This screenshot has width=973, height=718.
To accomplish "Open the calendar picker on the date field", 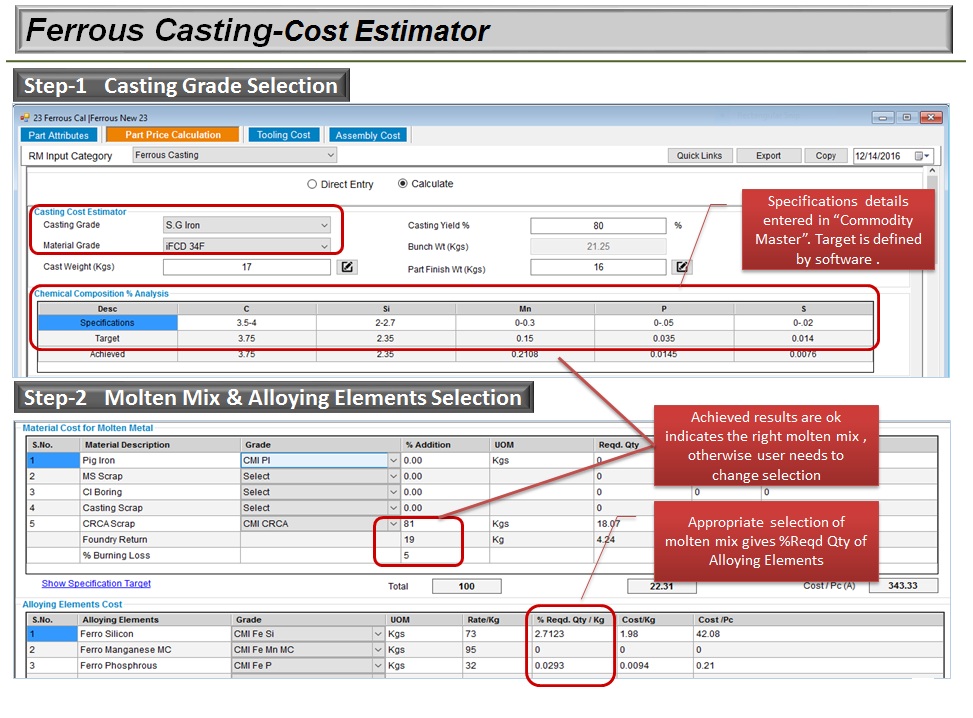I will (x=922, y=156).
